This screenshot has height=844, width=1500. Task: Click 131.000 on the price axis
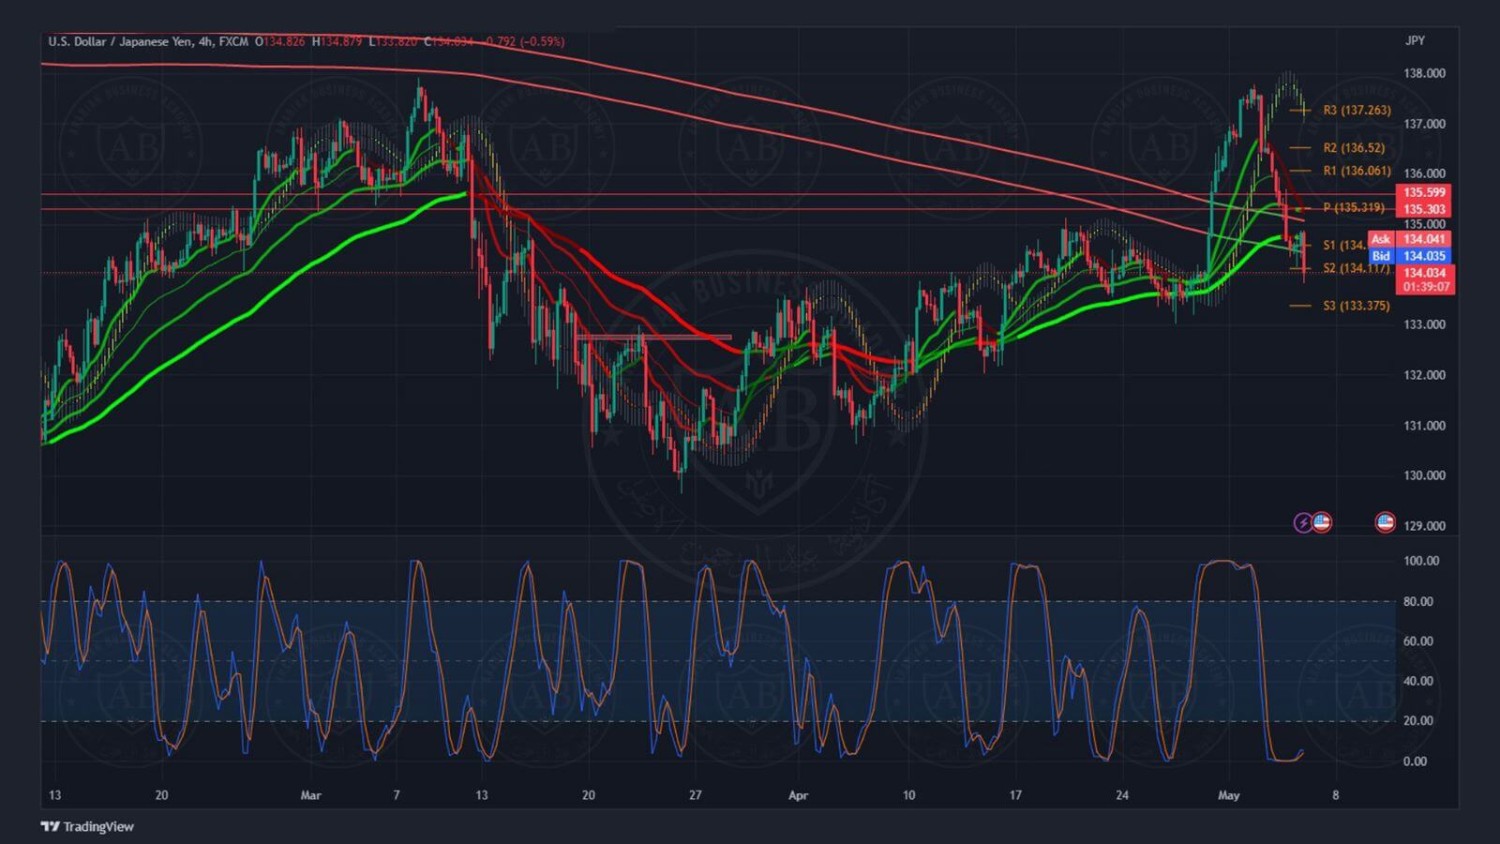coord(1424,426)
